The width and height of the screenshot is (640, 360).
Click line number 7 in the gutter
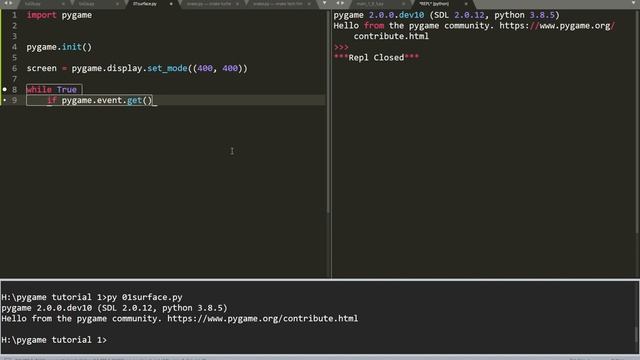tap(14, 79)
